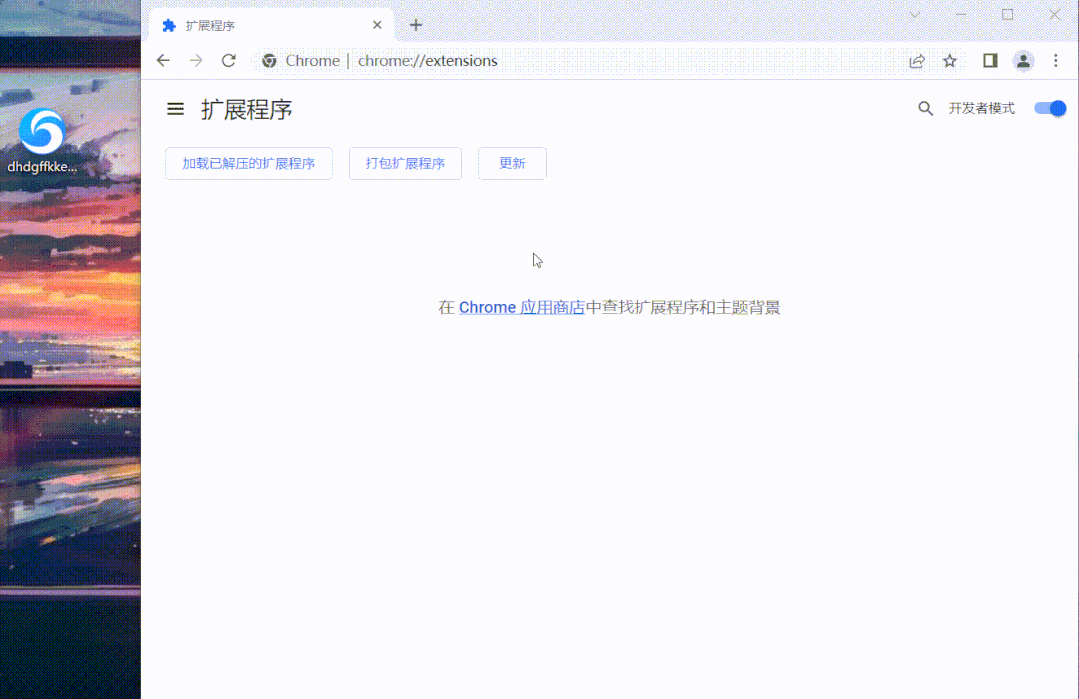Click the developer mode label text

pyautogui.click(x=981, y=108)
